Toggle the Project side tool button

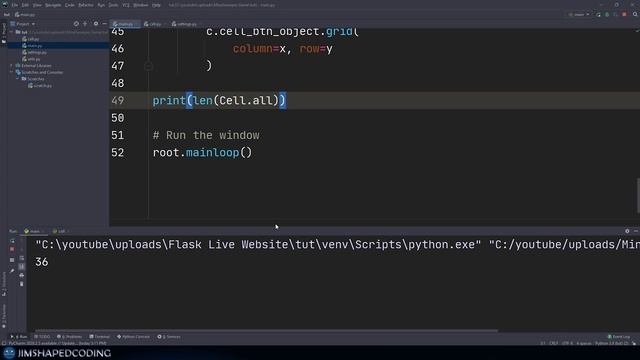click(x=4, y=33)
